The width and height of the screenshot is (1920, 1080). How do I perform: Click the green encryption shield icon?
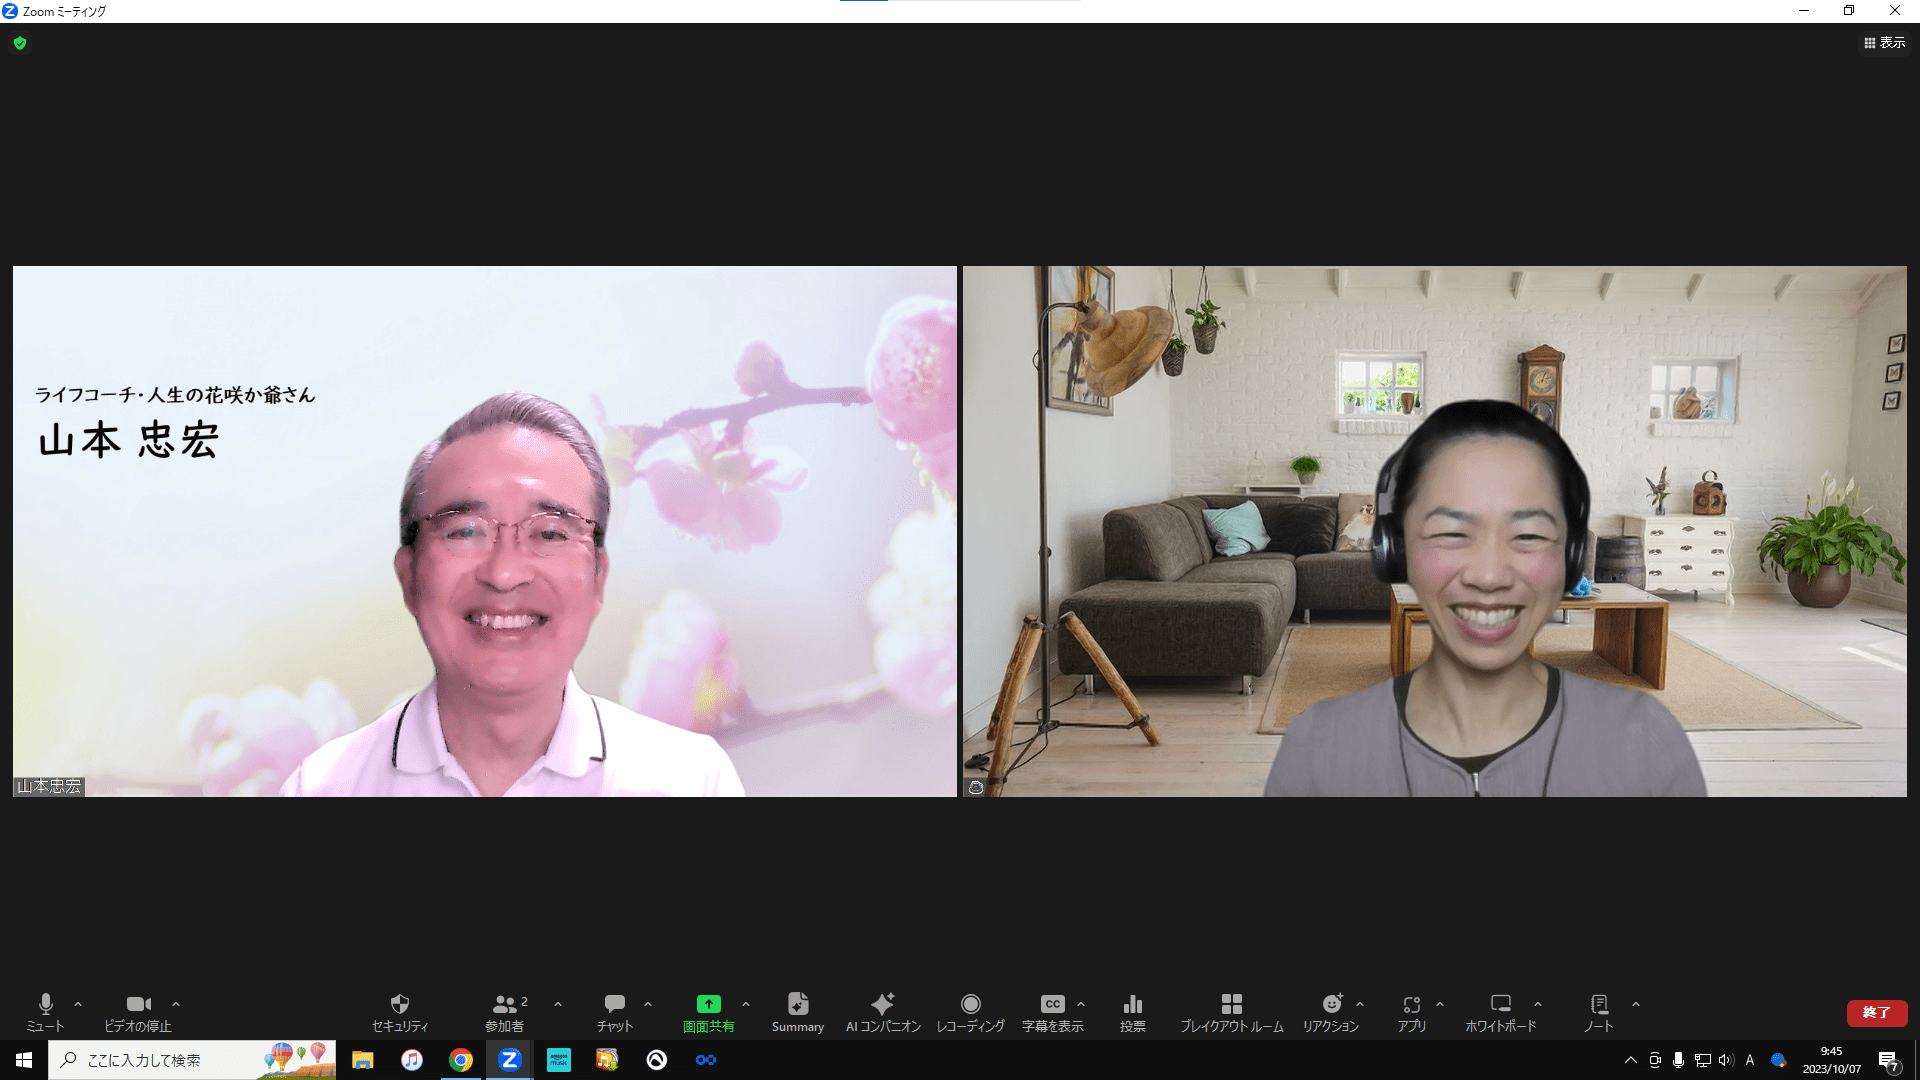(x=20, y=43)
